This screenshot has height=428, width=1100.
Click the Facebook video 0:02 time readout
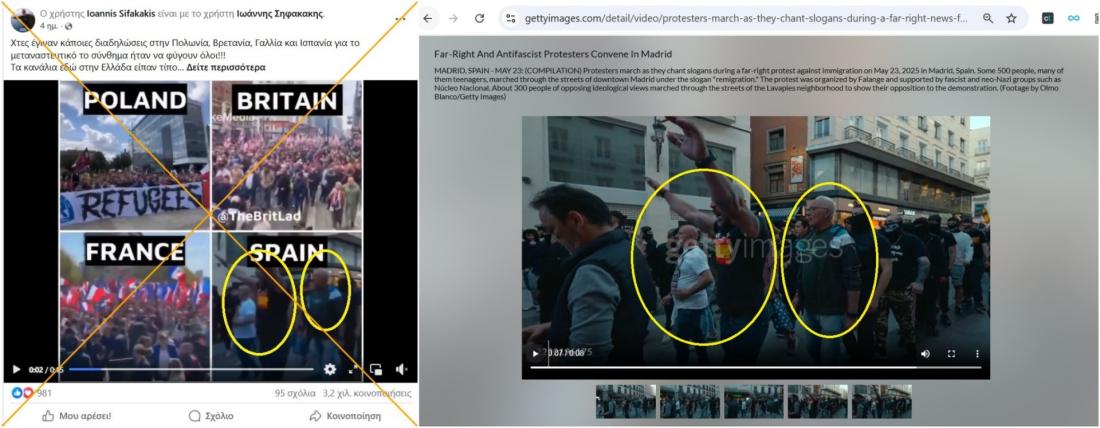(x=35, y=370)
